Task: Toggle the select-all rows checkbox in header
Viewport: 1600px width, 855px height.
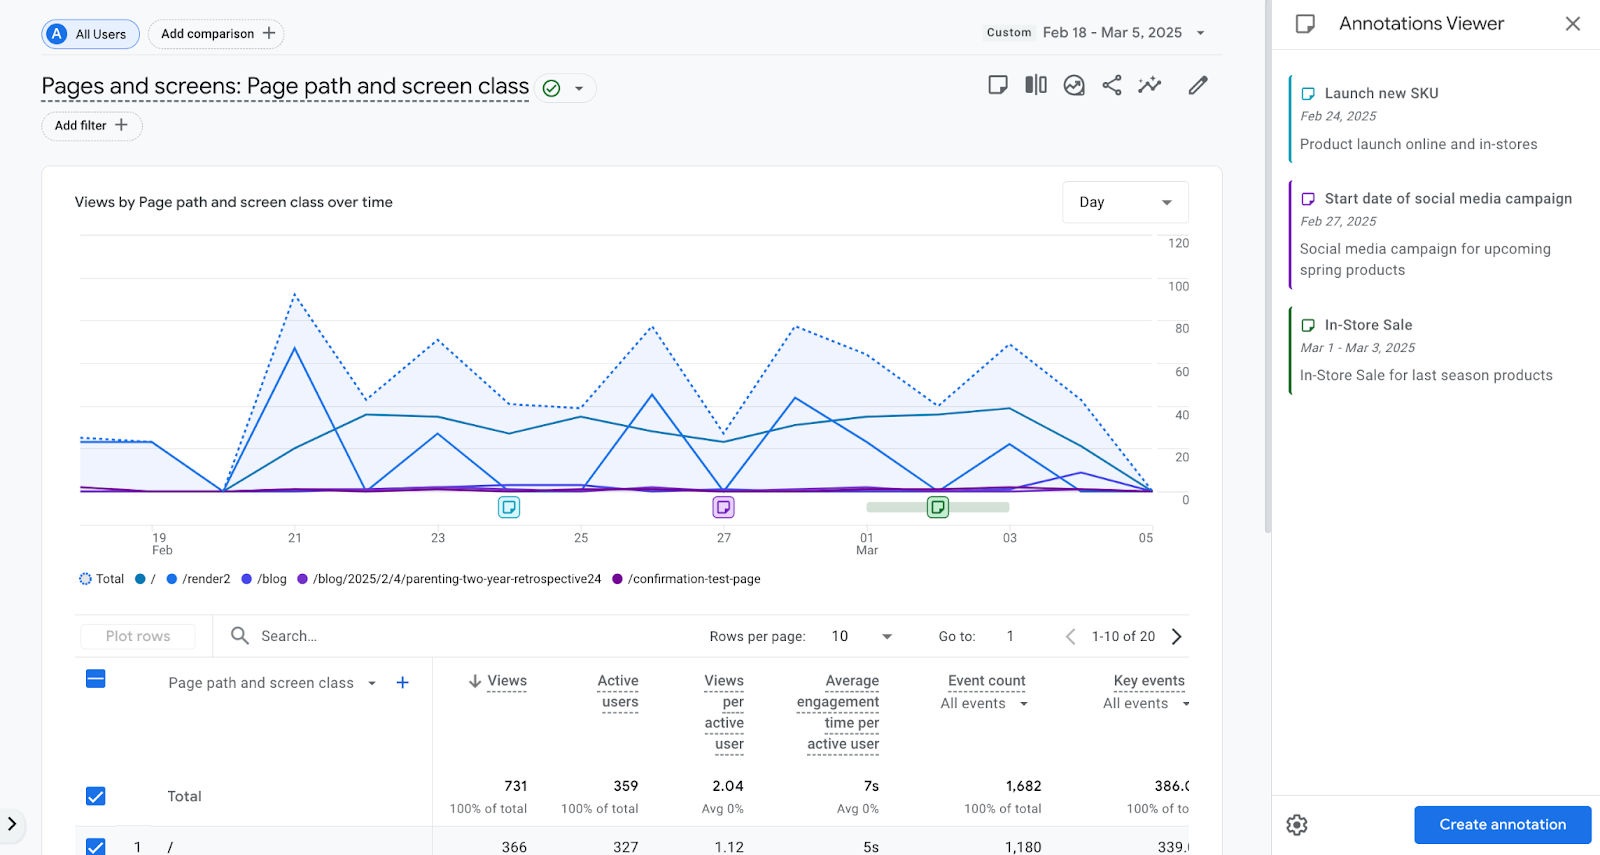Action: click(x=96, y=679)
